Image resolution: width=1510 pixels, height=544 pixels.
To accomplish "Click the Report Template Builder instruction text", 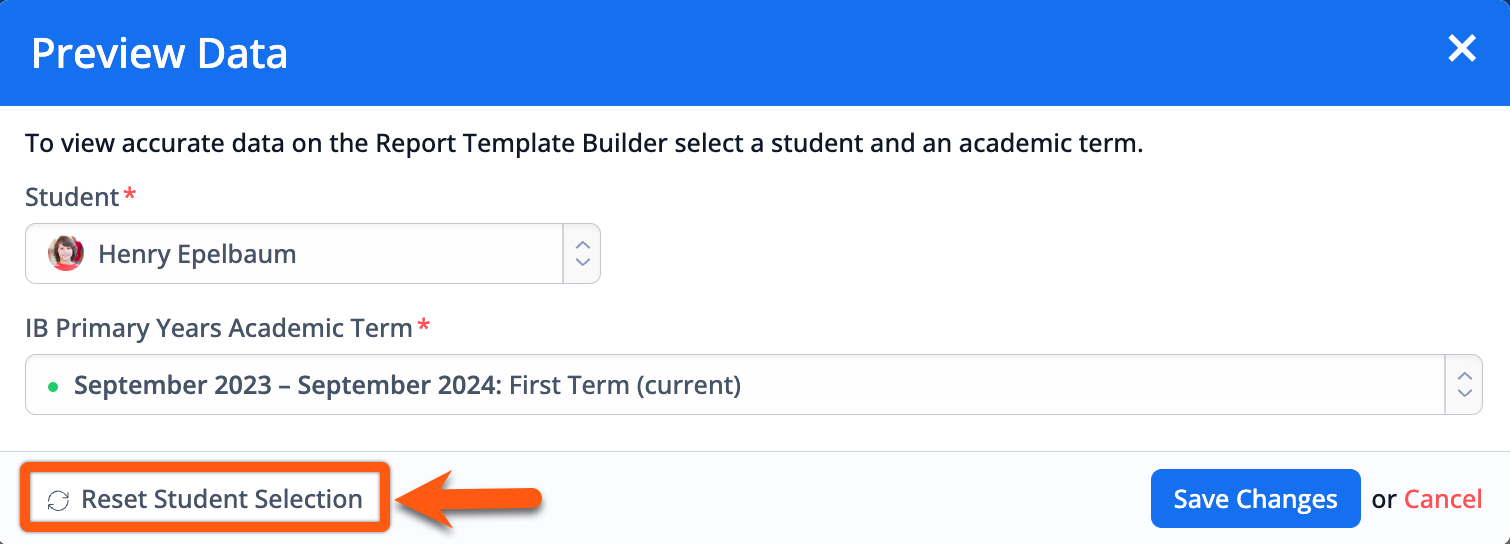I will [x=584, y=143].
